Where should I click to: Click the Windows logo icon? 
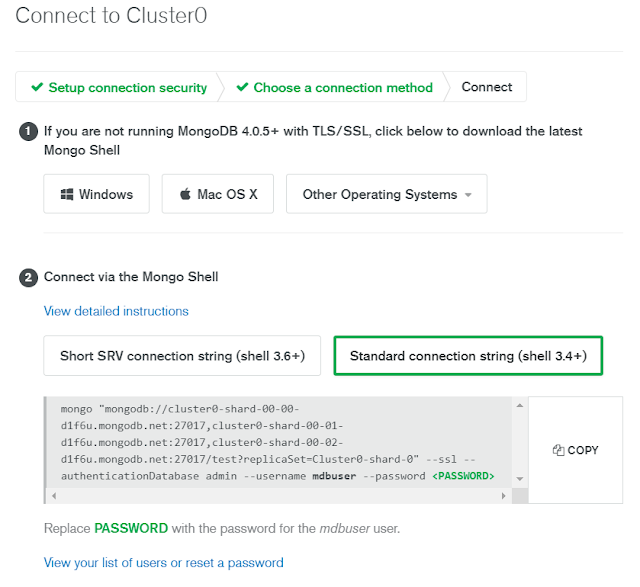pyautogui.click(x=67, y=195)
